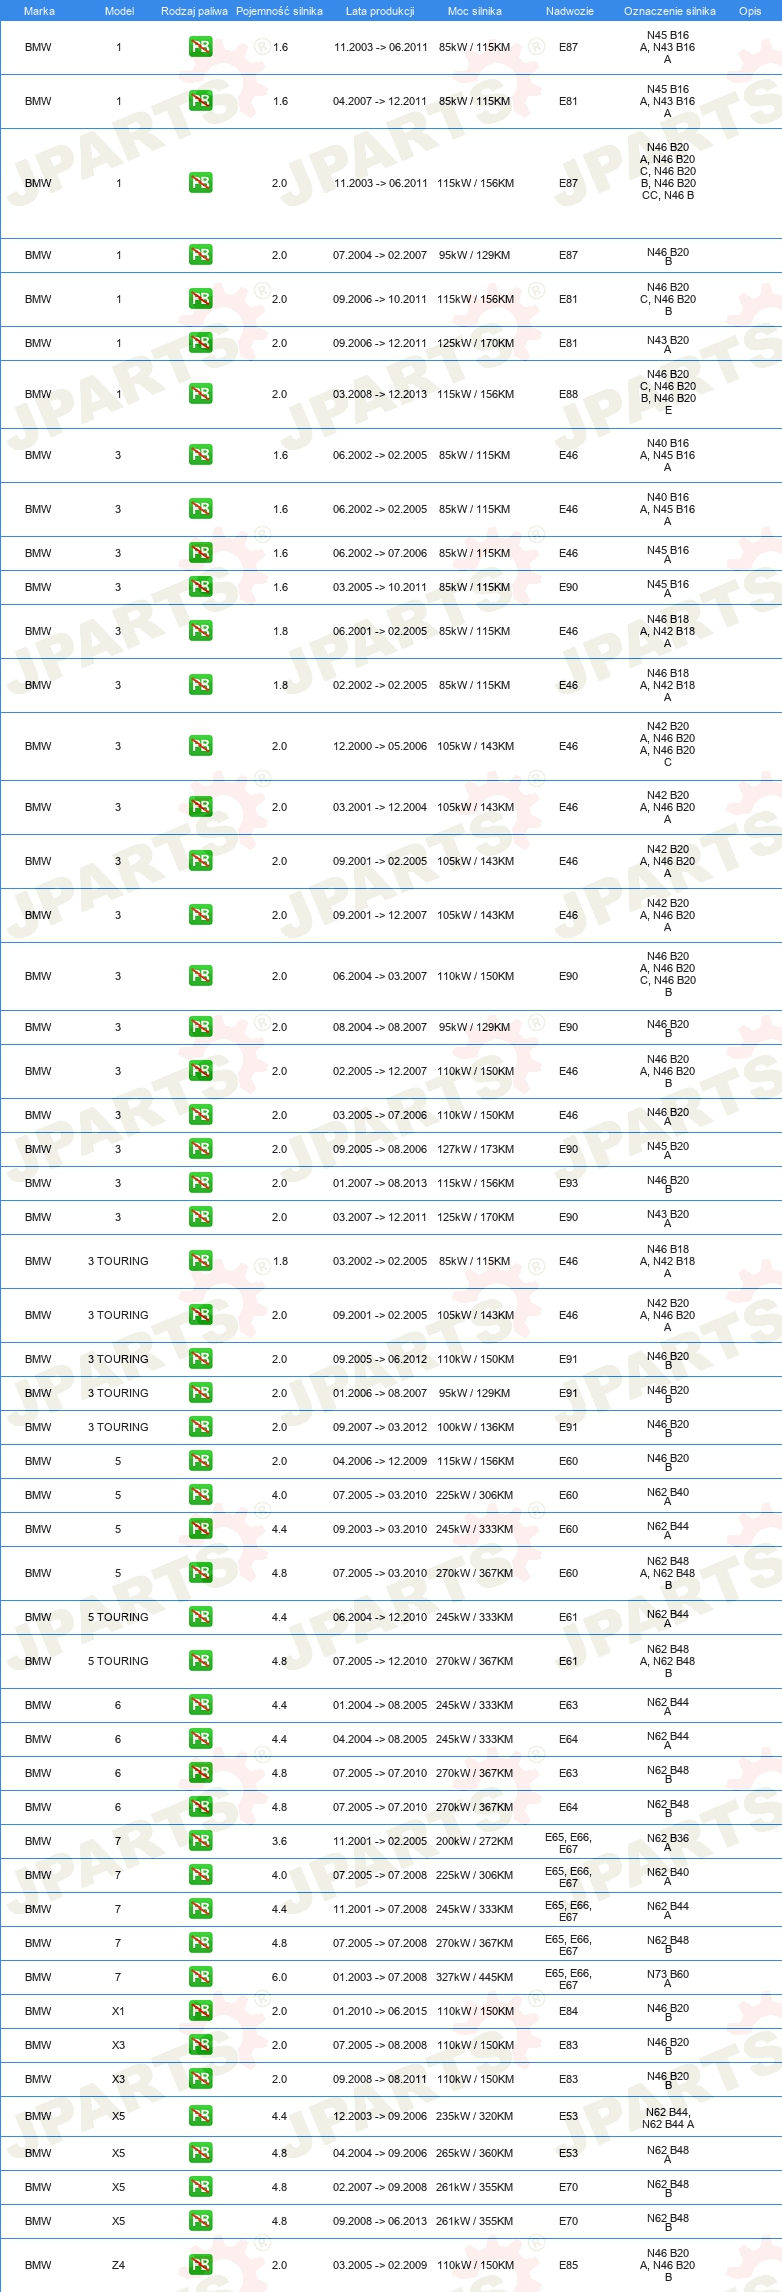Click the fuel icon in the BMW 7 3.6 row

pyautogui.click(x=200, y=1840)
